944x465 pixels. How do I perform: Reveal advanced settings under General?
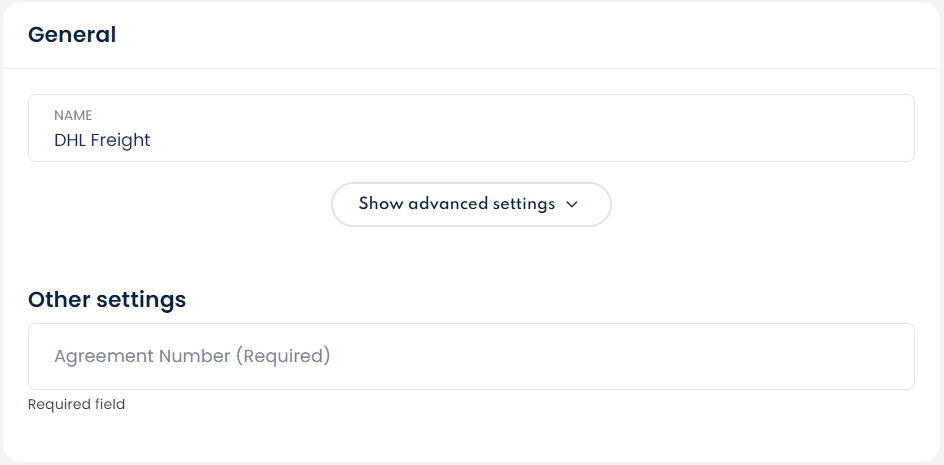coord(471,204)
